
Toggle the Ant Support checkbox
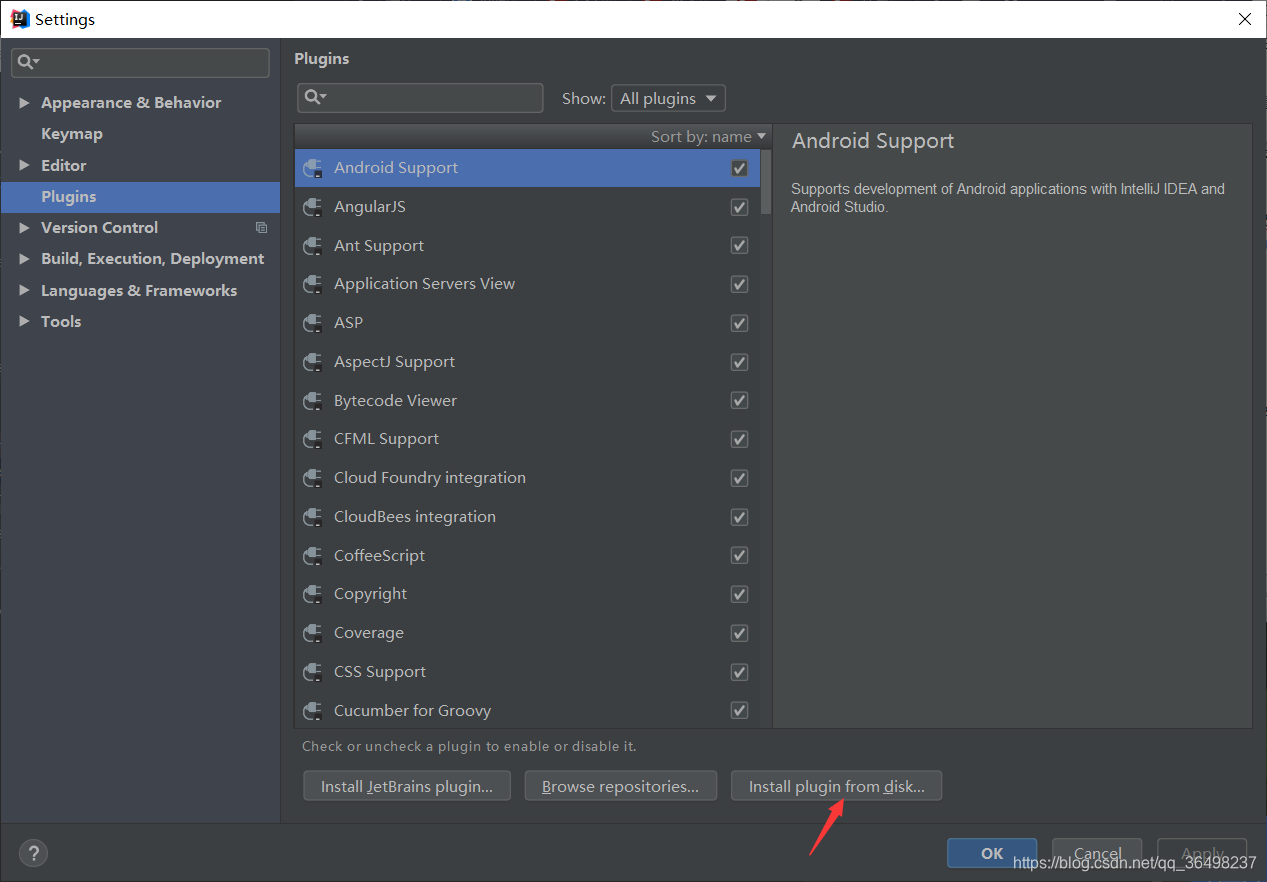point(739,246)
